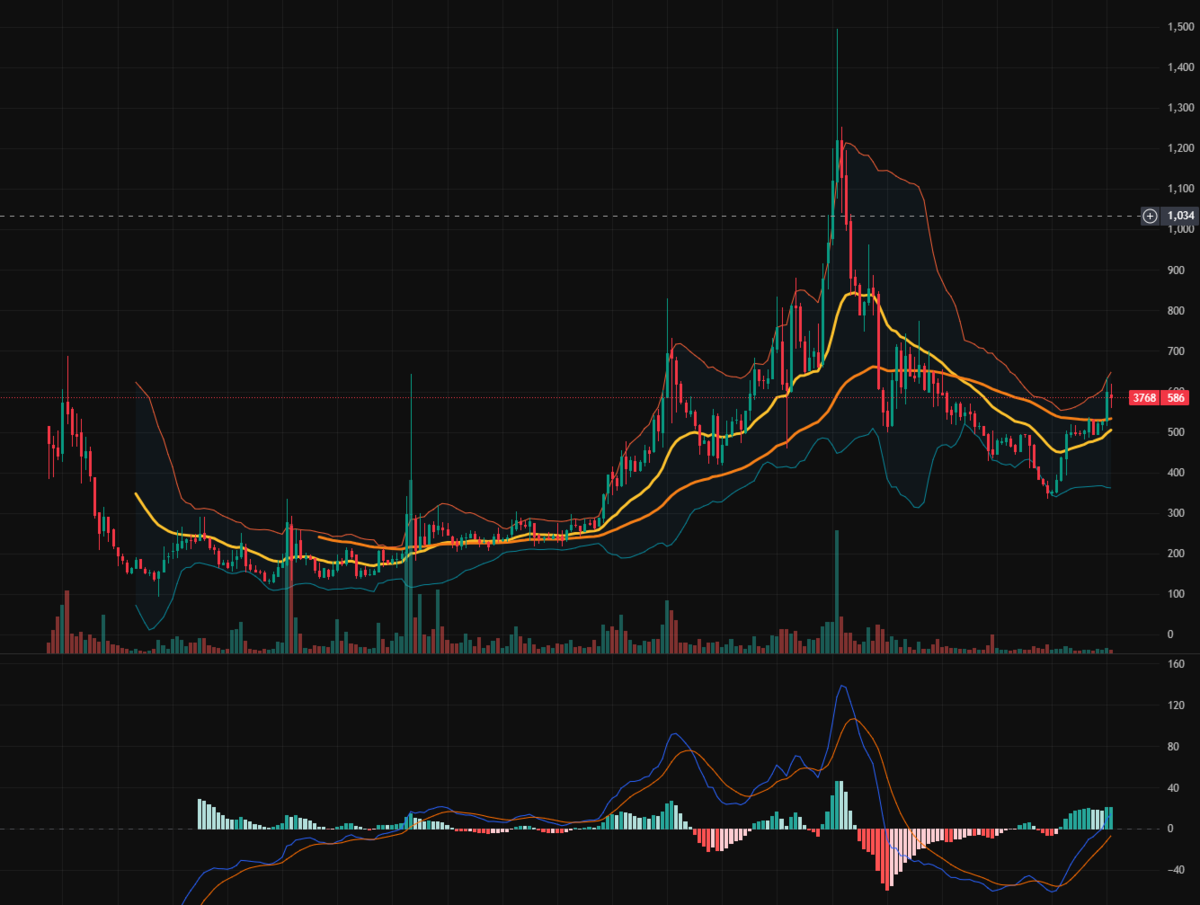Click the red 3768 countdown label

pos(1144,398)
